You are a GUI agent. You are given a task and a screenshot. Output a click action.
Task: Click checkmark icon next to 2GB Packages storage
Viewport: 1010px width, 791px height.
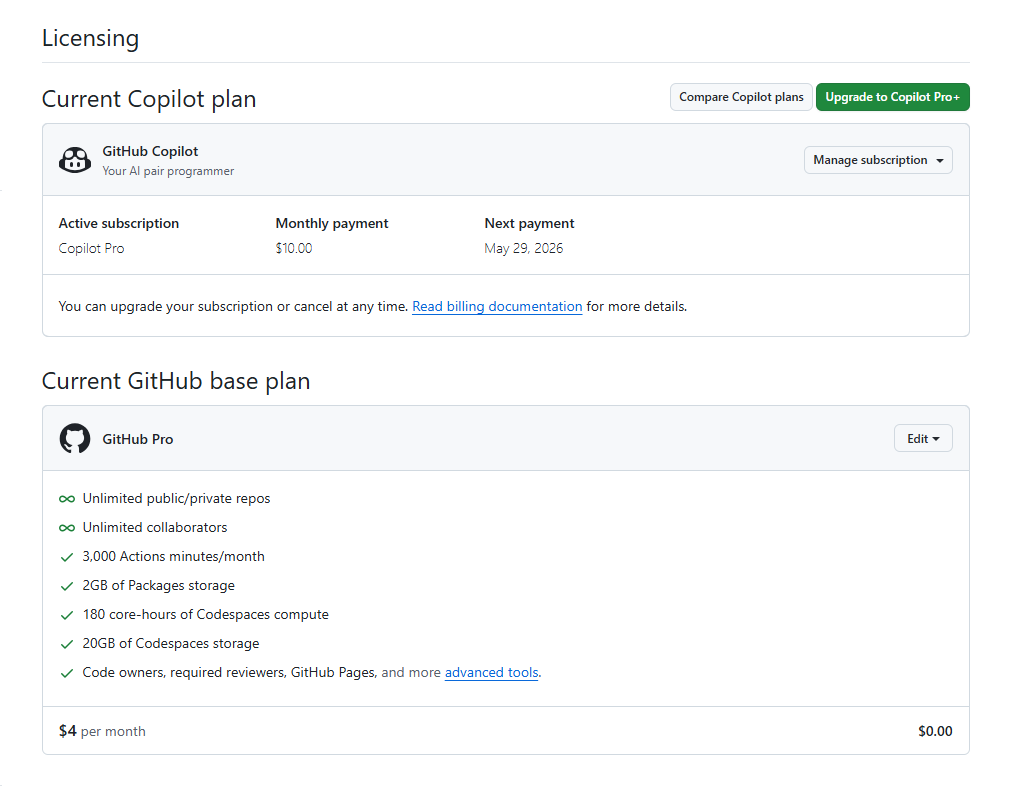tap(67, 586)
